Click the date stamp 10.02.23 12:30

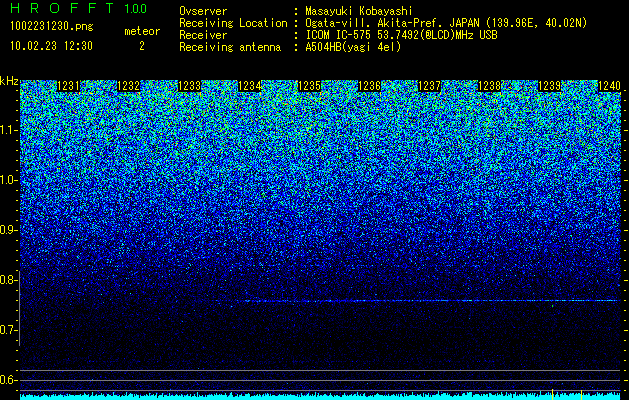[x=51, y=46]
